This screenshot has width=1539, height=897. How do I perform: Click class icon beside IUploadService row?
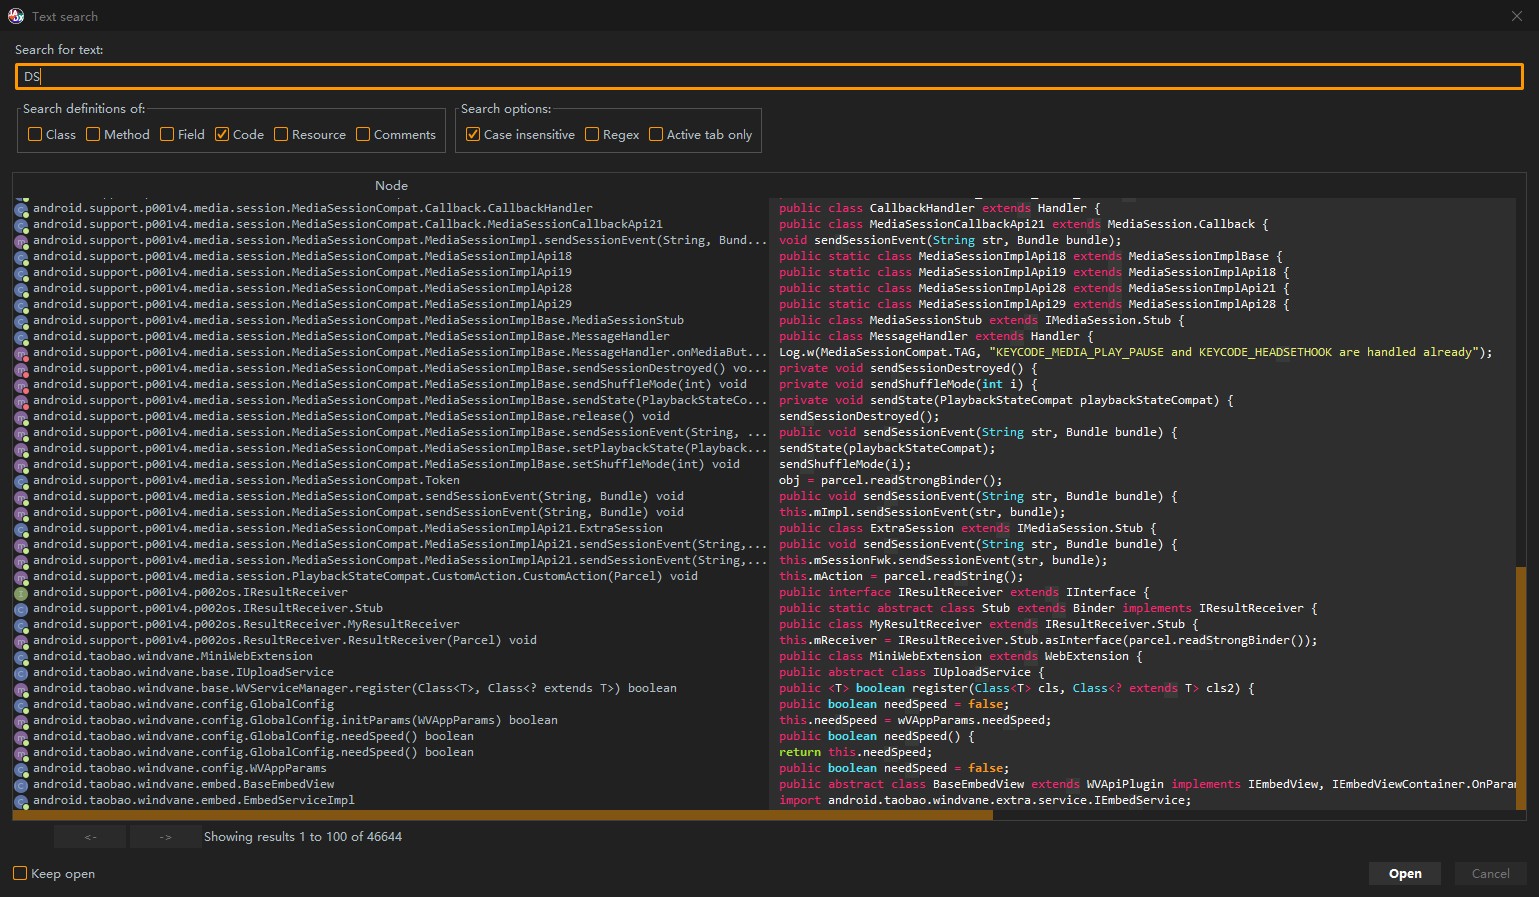[x=21, y=673]
